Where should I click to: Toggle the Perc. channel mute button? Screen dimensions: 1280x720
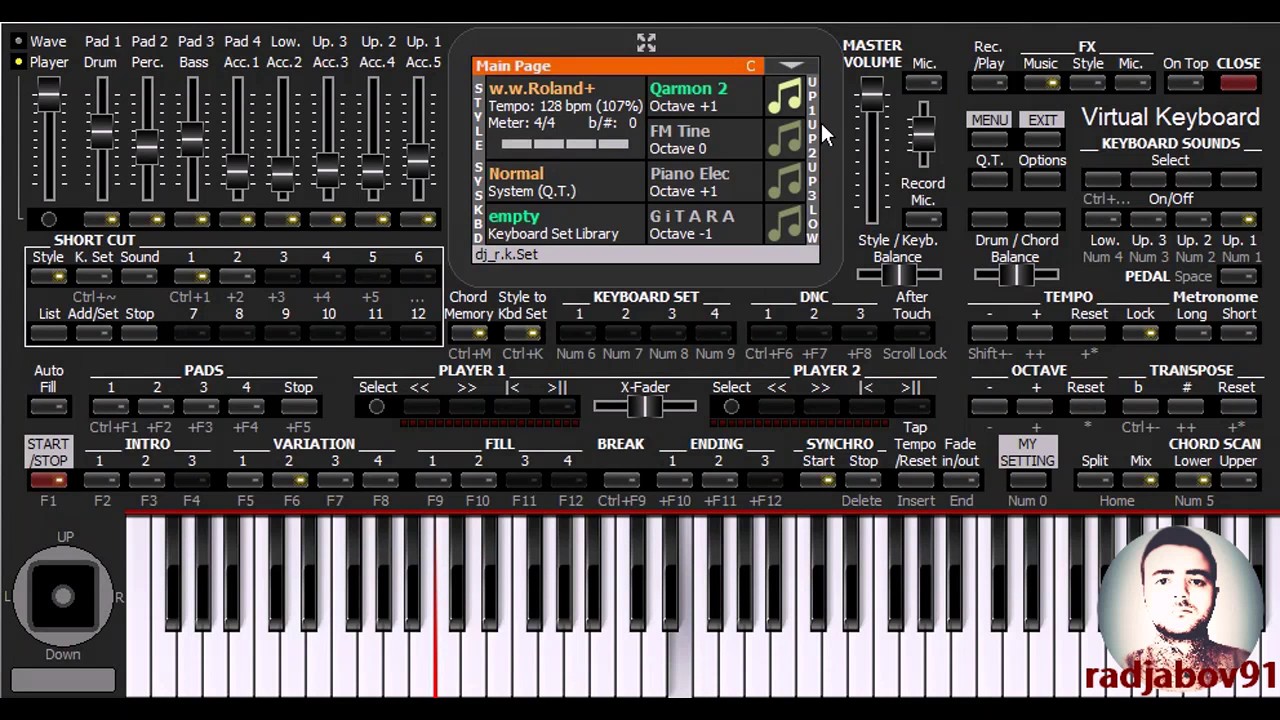pyautogui.click(x=147, y=219)
